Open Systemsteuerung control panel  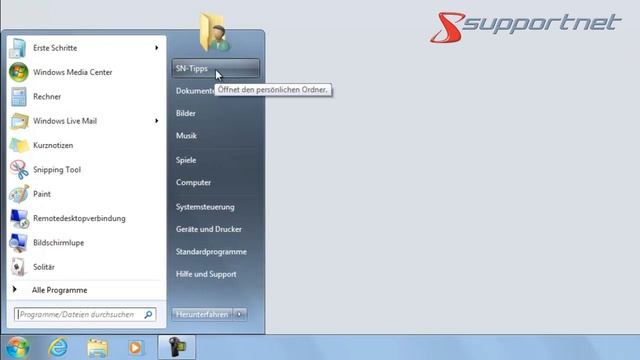click(x=205, y=207)
